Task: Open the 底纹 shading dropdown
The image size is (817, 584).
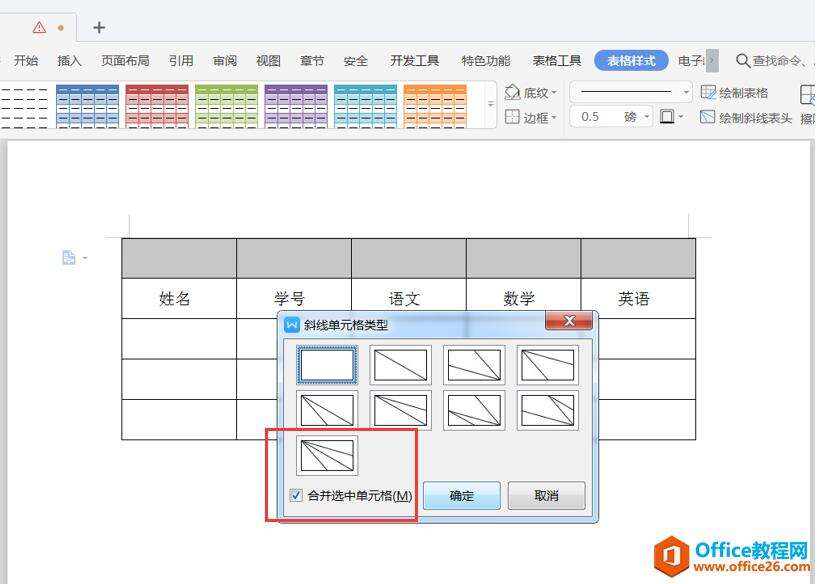Action: pos(554,93)
